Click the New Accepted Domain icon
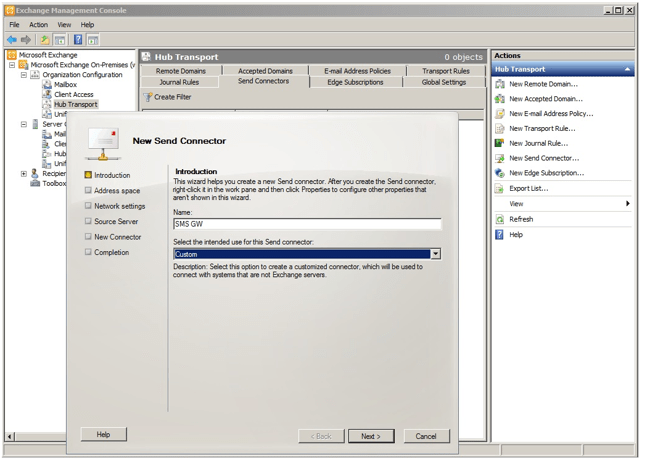The image size is (650, 463). click(500, 99)
